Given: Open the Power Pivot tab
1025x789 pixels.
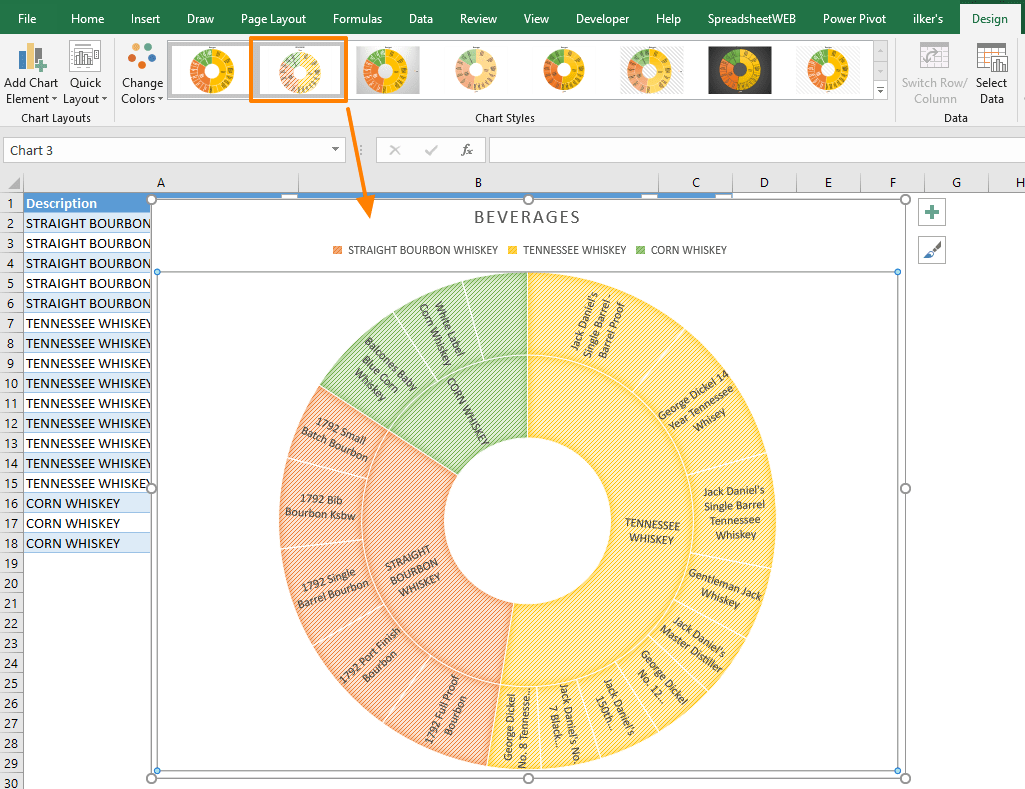Looking at the screenshot, I should [x=854, y=18].
